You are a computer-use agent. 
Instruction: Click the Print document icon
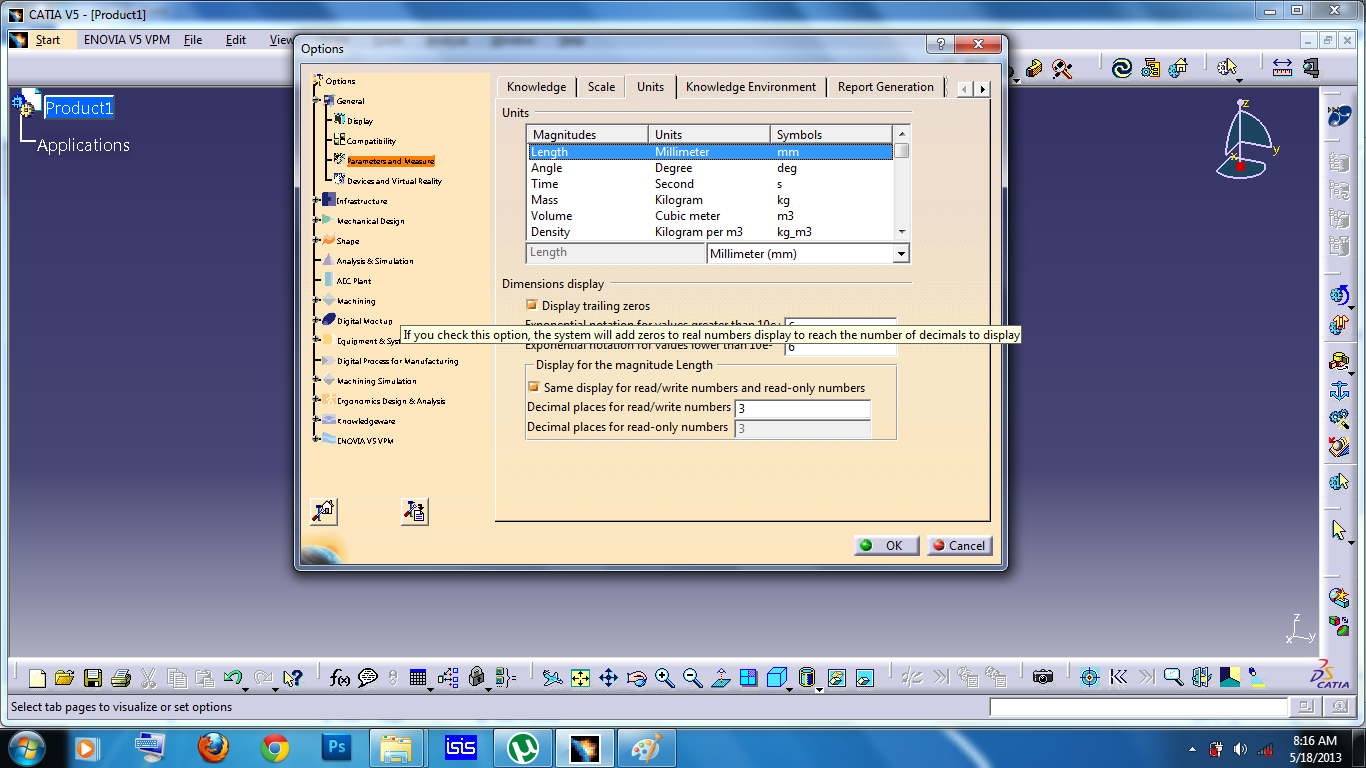tap(120, 677)
